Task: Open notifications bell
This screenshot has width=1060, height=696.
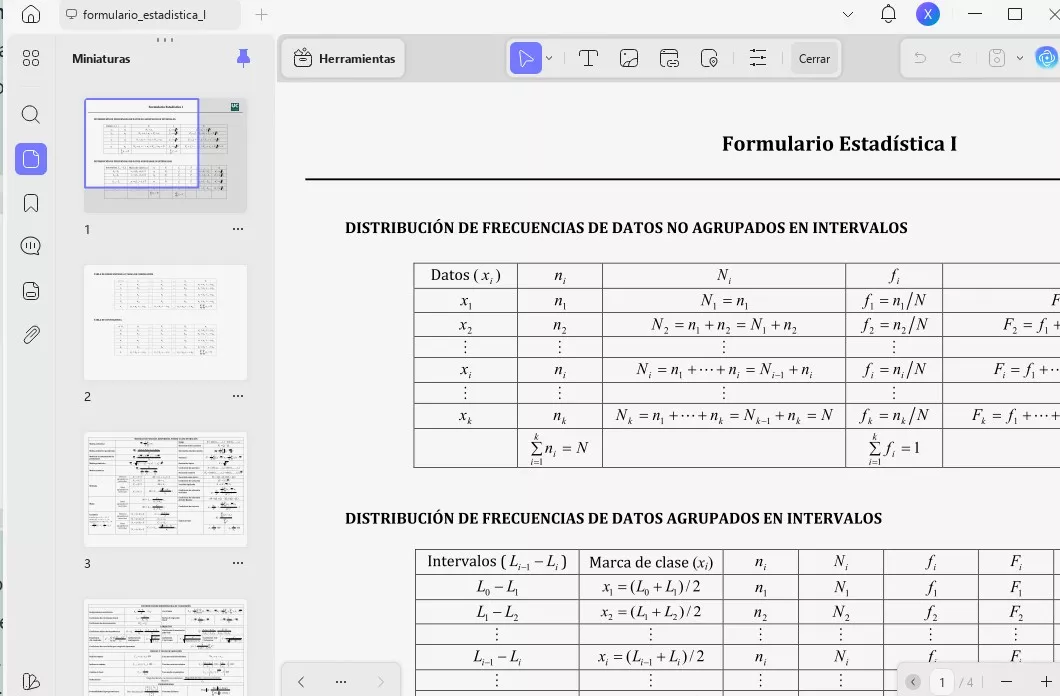Action: (888, 14)
